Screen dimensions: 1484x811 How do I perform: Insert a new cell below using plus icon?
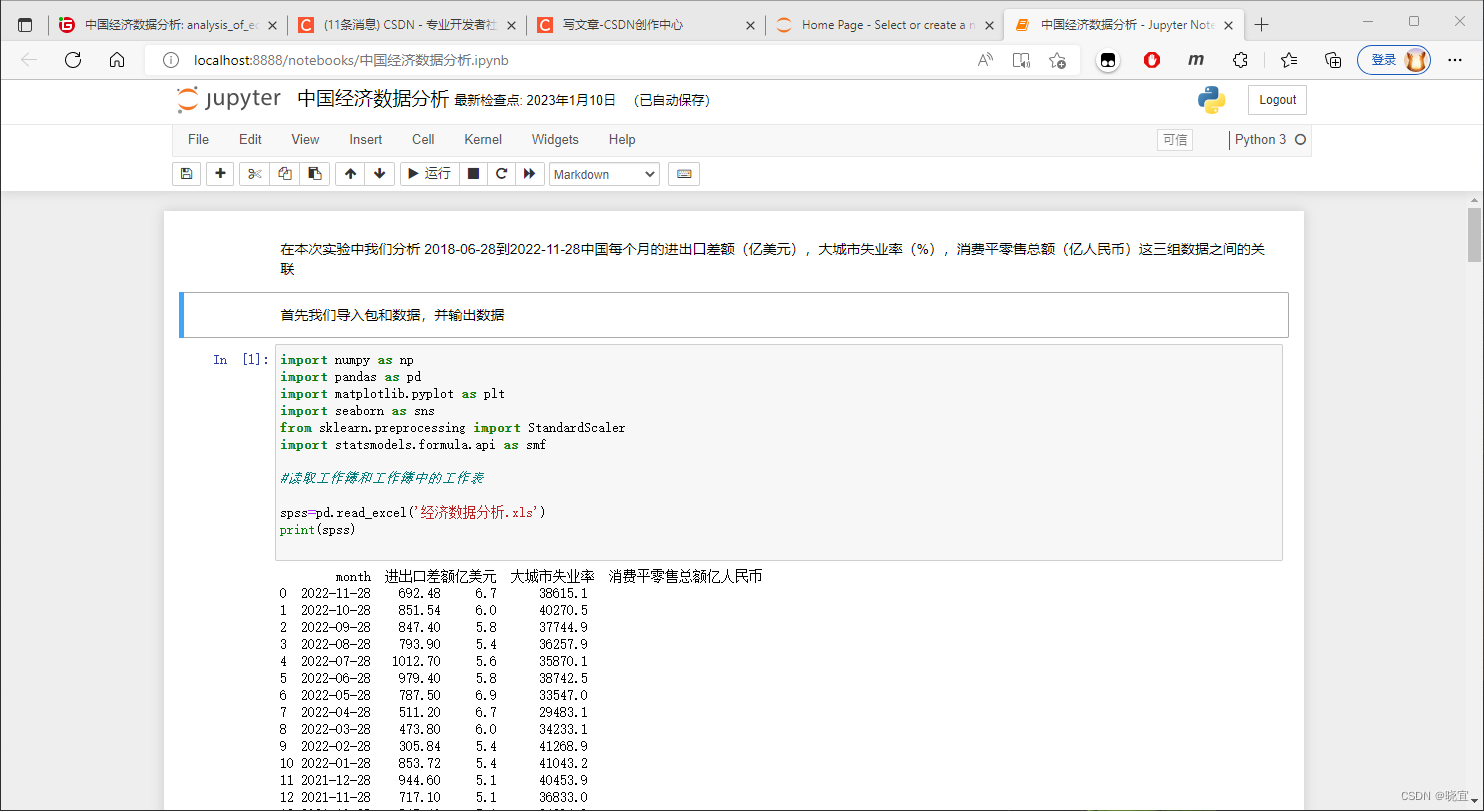(220, 174)
